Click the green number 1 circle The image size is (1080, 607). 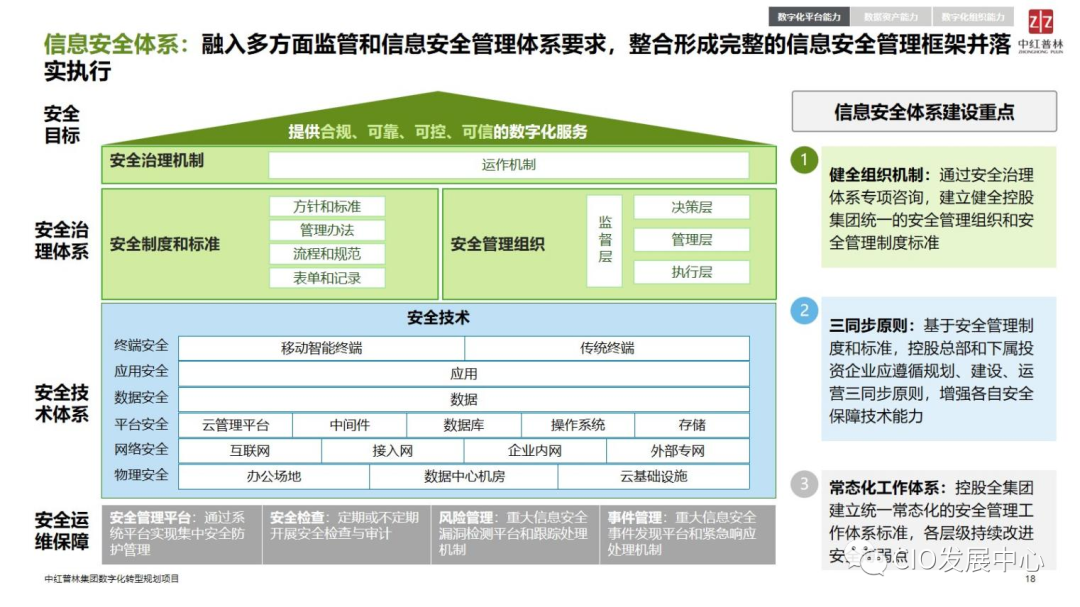804,160
